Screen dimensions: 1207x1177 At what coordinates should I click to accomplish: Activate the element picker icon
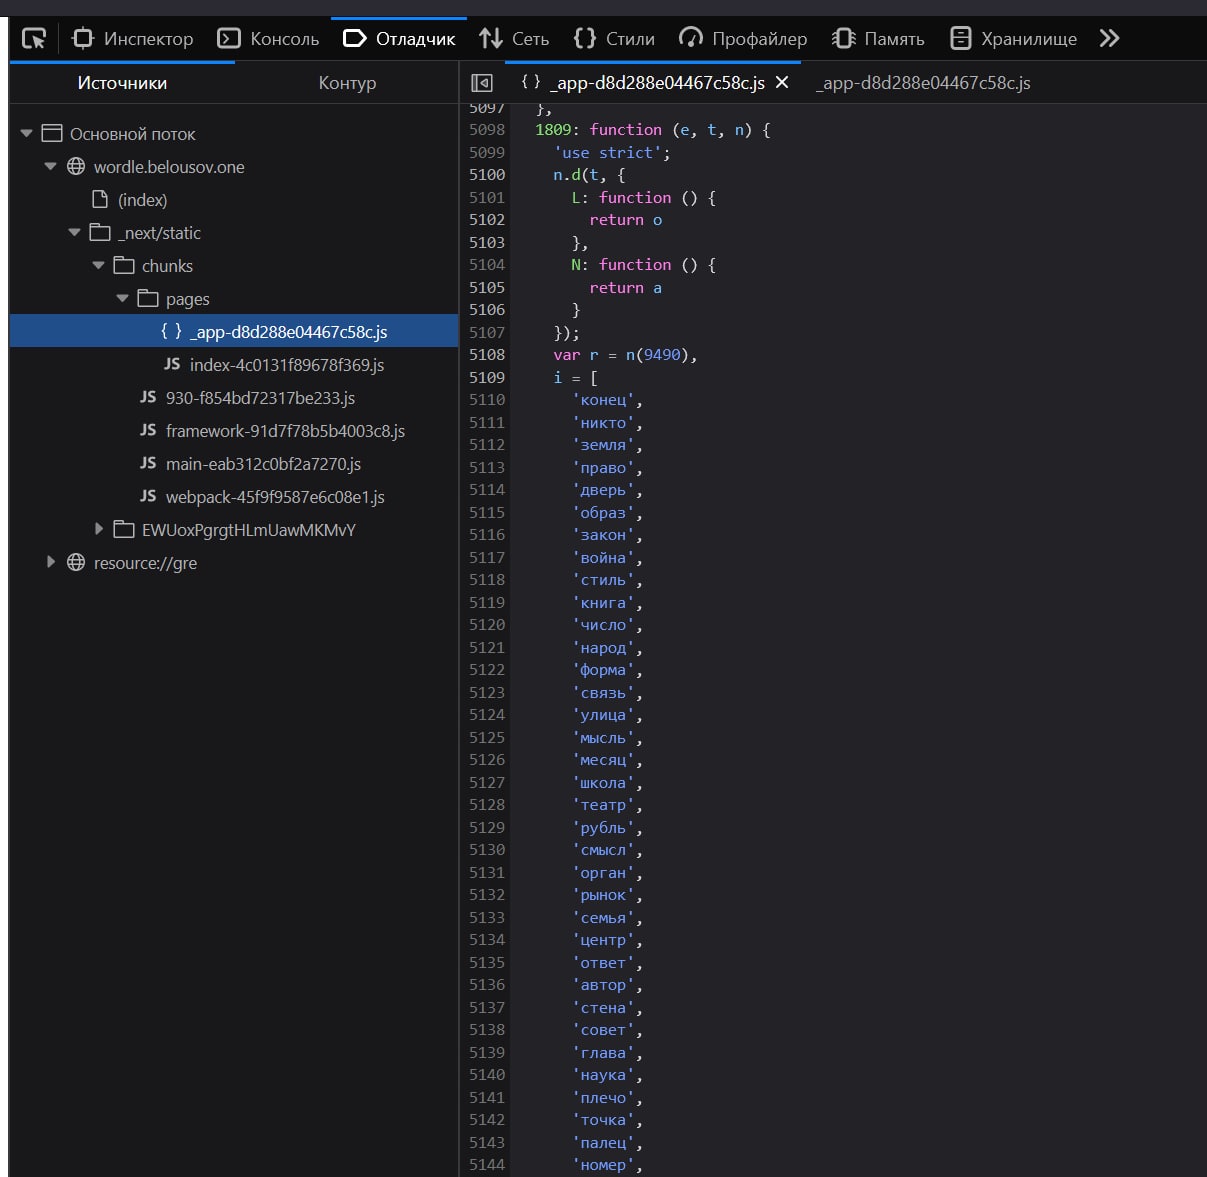pyautogui.click(x=34, y=39)
